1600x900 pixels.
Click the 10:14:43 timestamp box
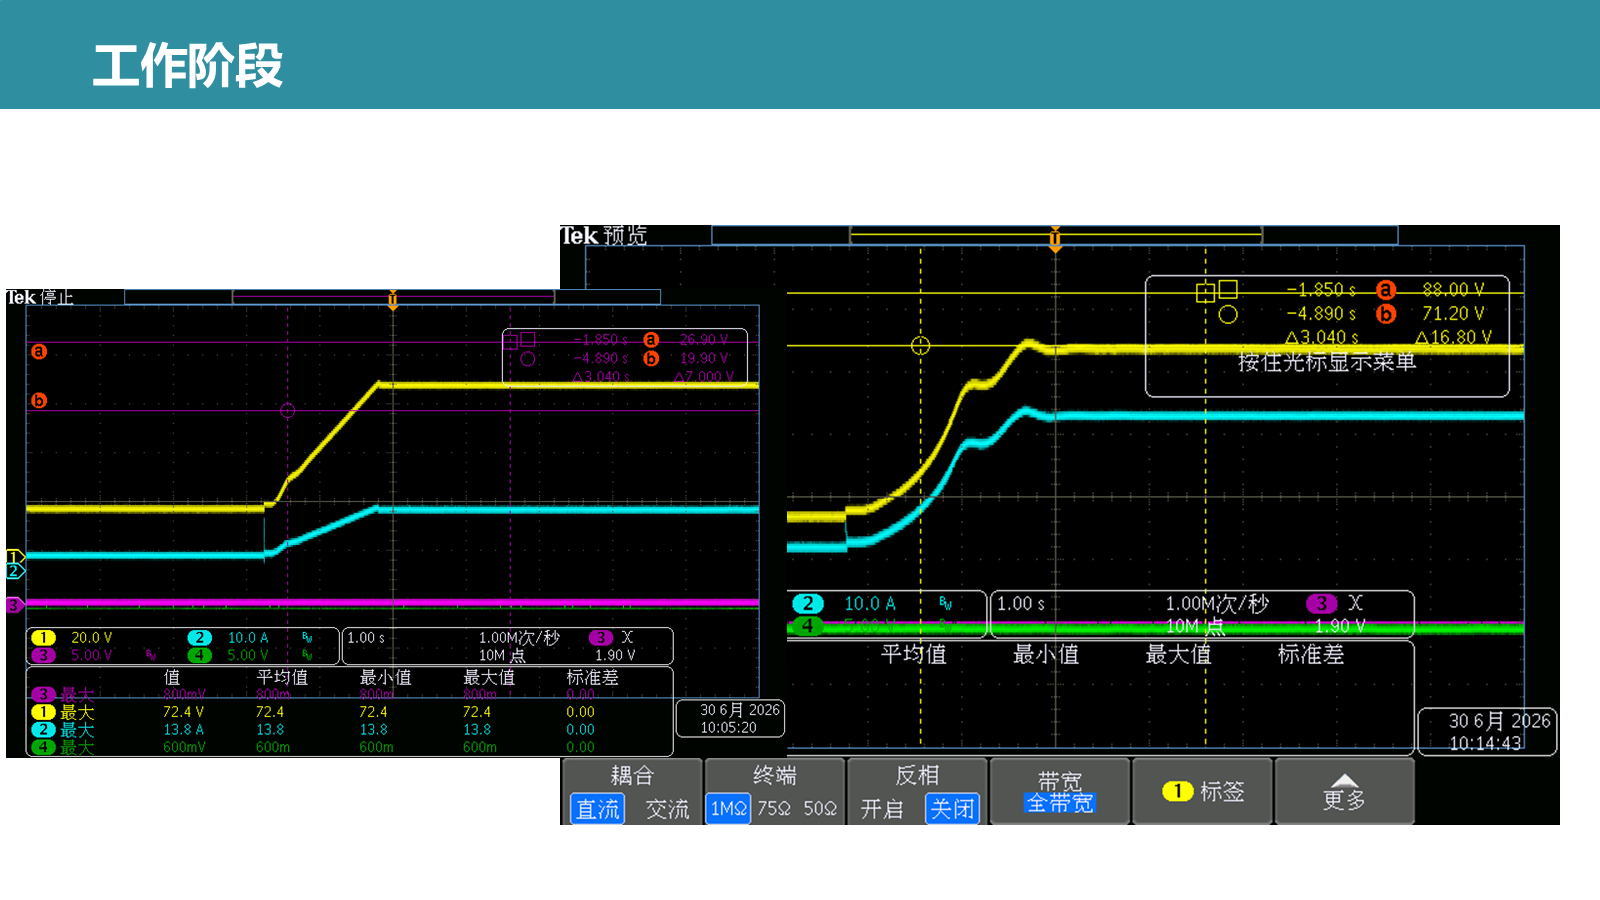click(1487, 731)
